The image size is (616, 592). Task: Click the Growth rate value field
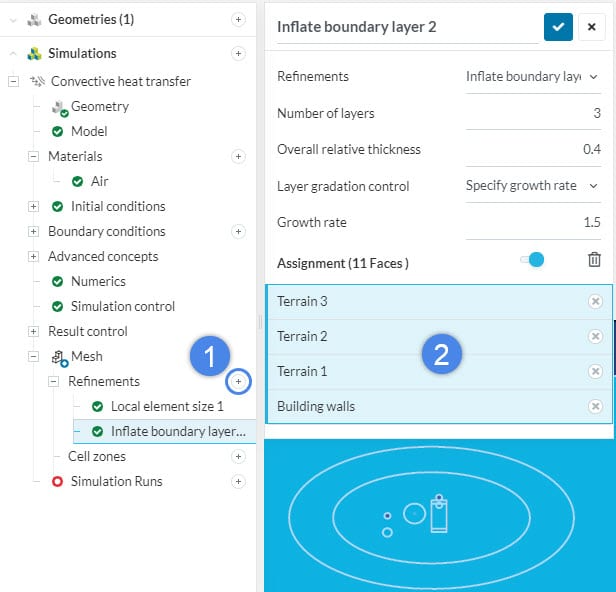tap(532, 222)
